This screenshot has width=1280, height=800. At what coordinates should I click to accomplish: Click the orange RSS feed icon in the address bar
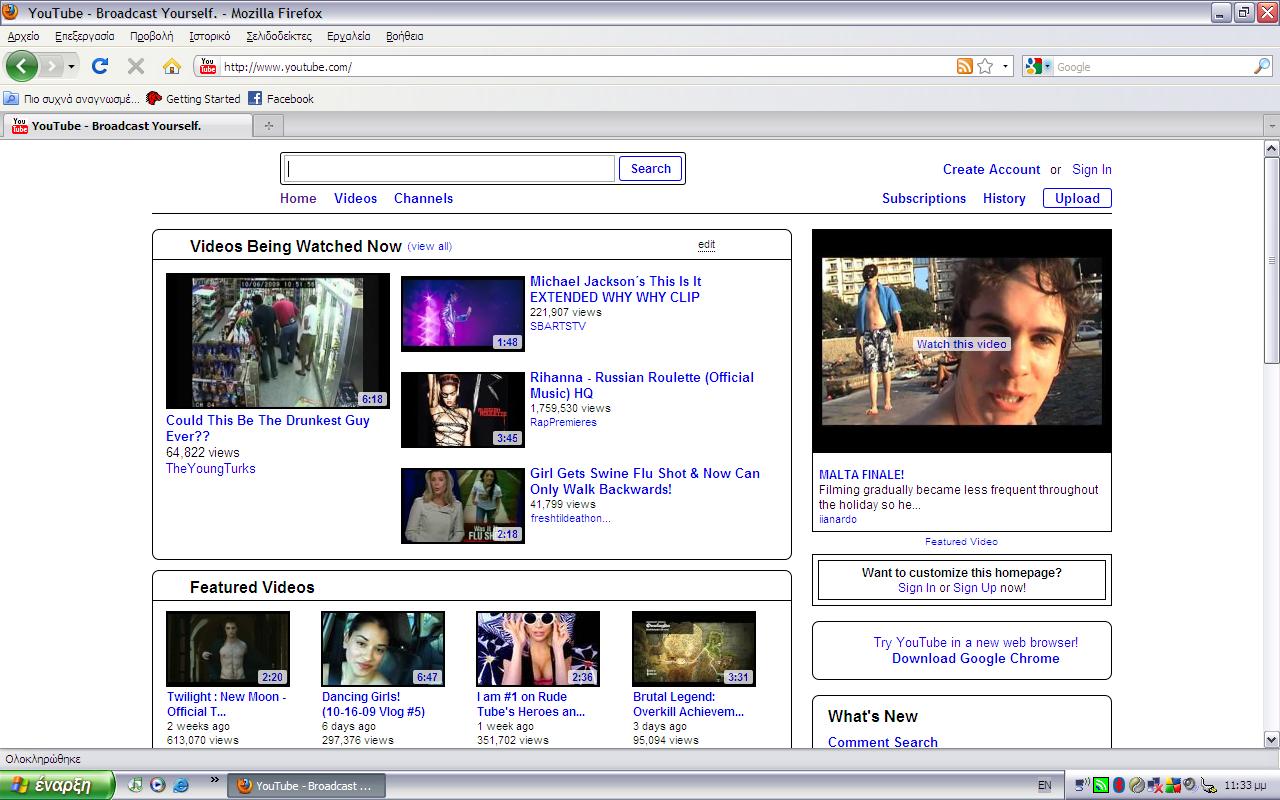coord(965,67)
